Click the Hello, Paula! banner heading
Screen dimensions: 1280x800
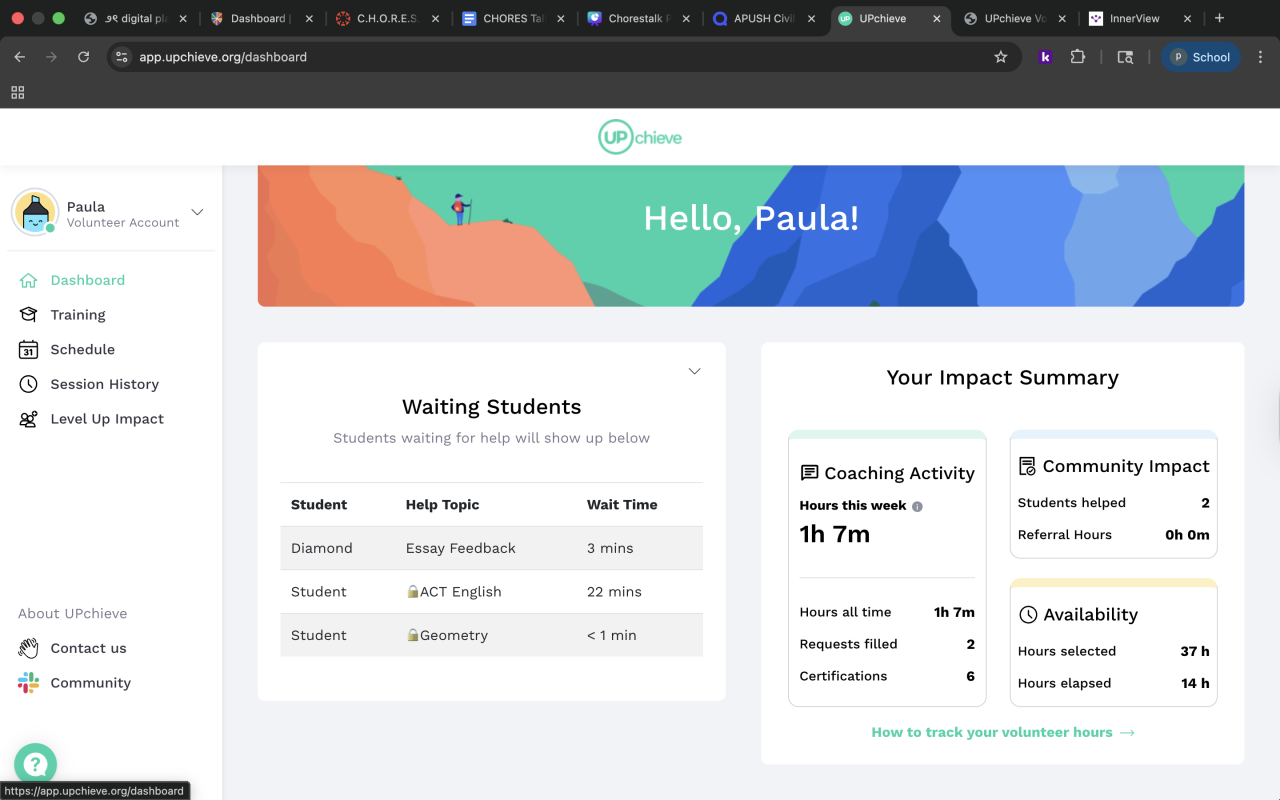point(751,218)
